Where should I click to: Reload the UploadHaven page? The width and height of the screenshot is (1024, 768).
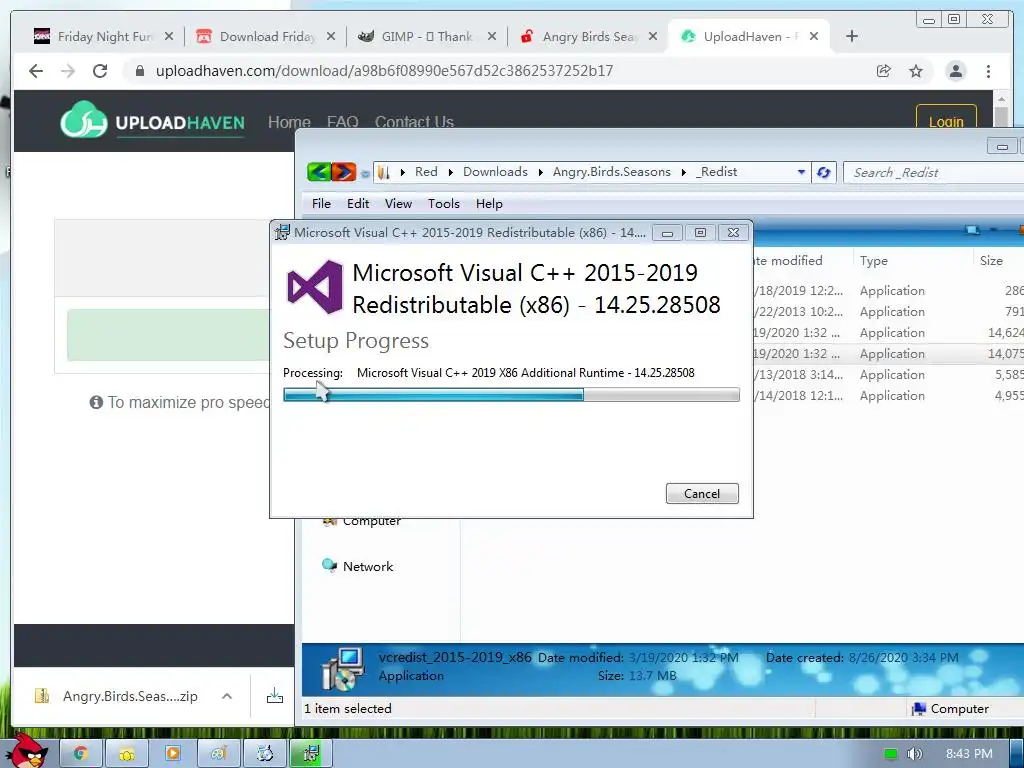(x=100, y=71)
